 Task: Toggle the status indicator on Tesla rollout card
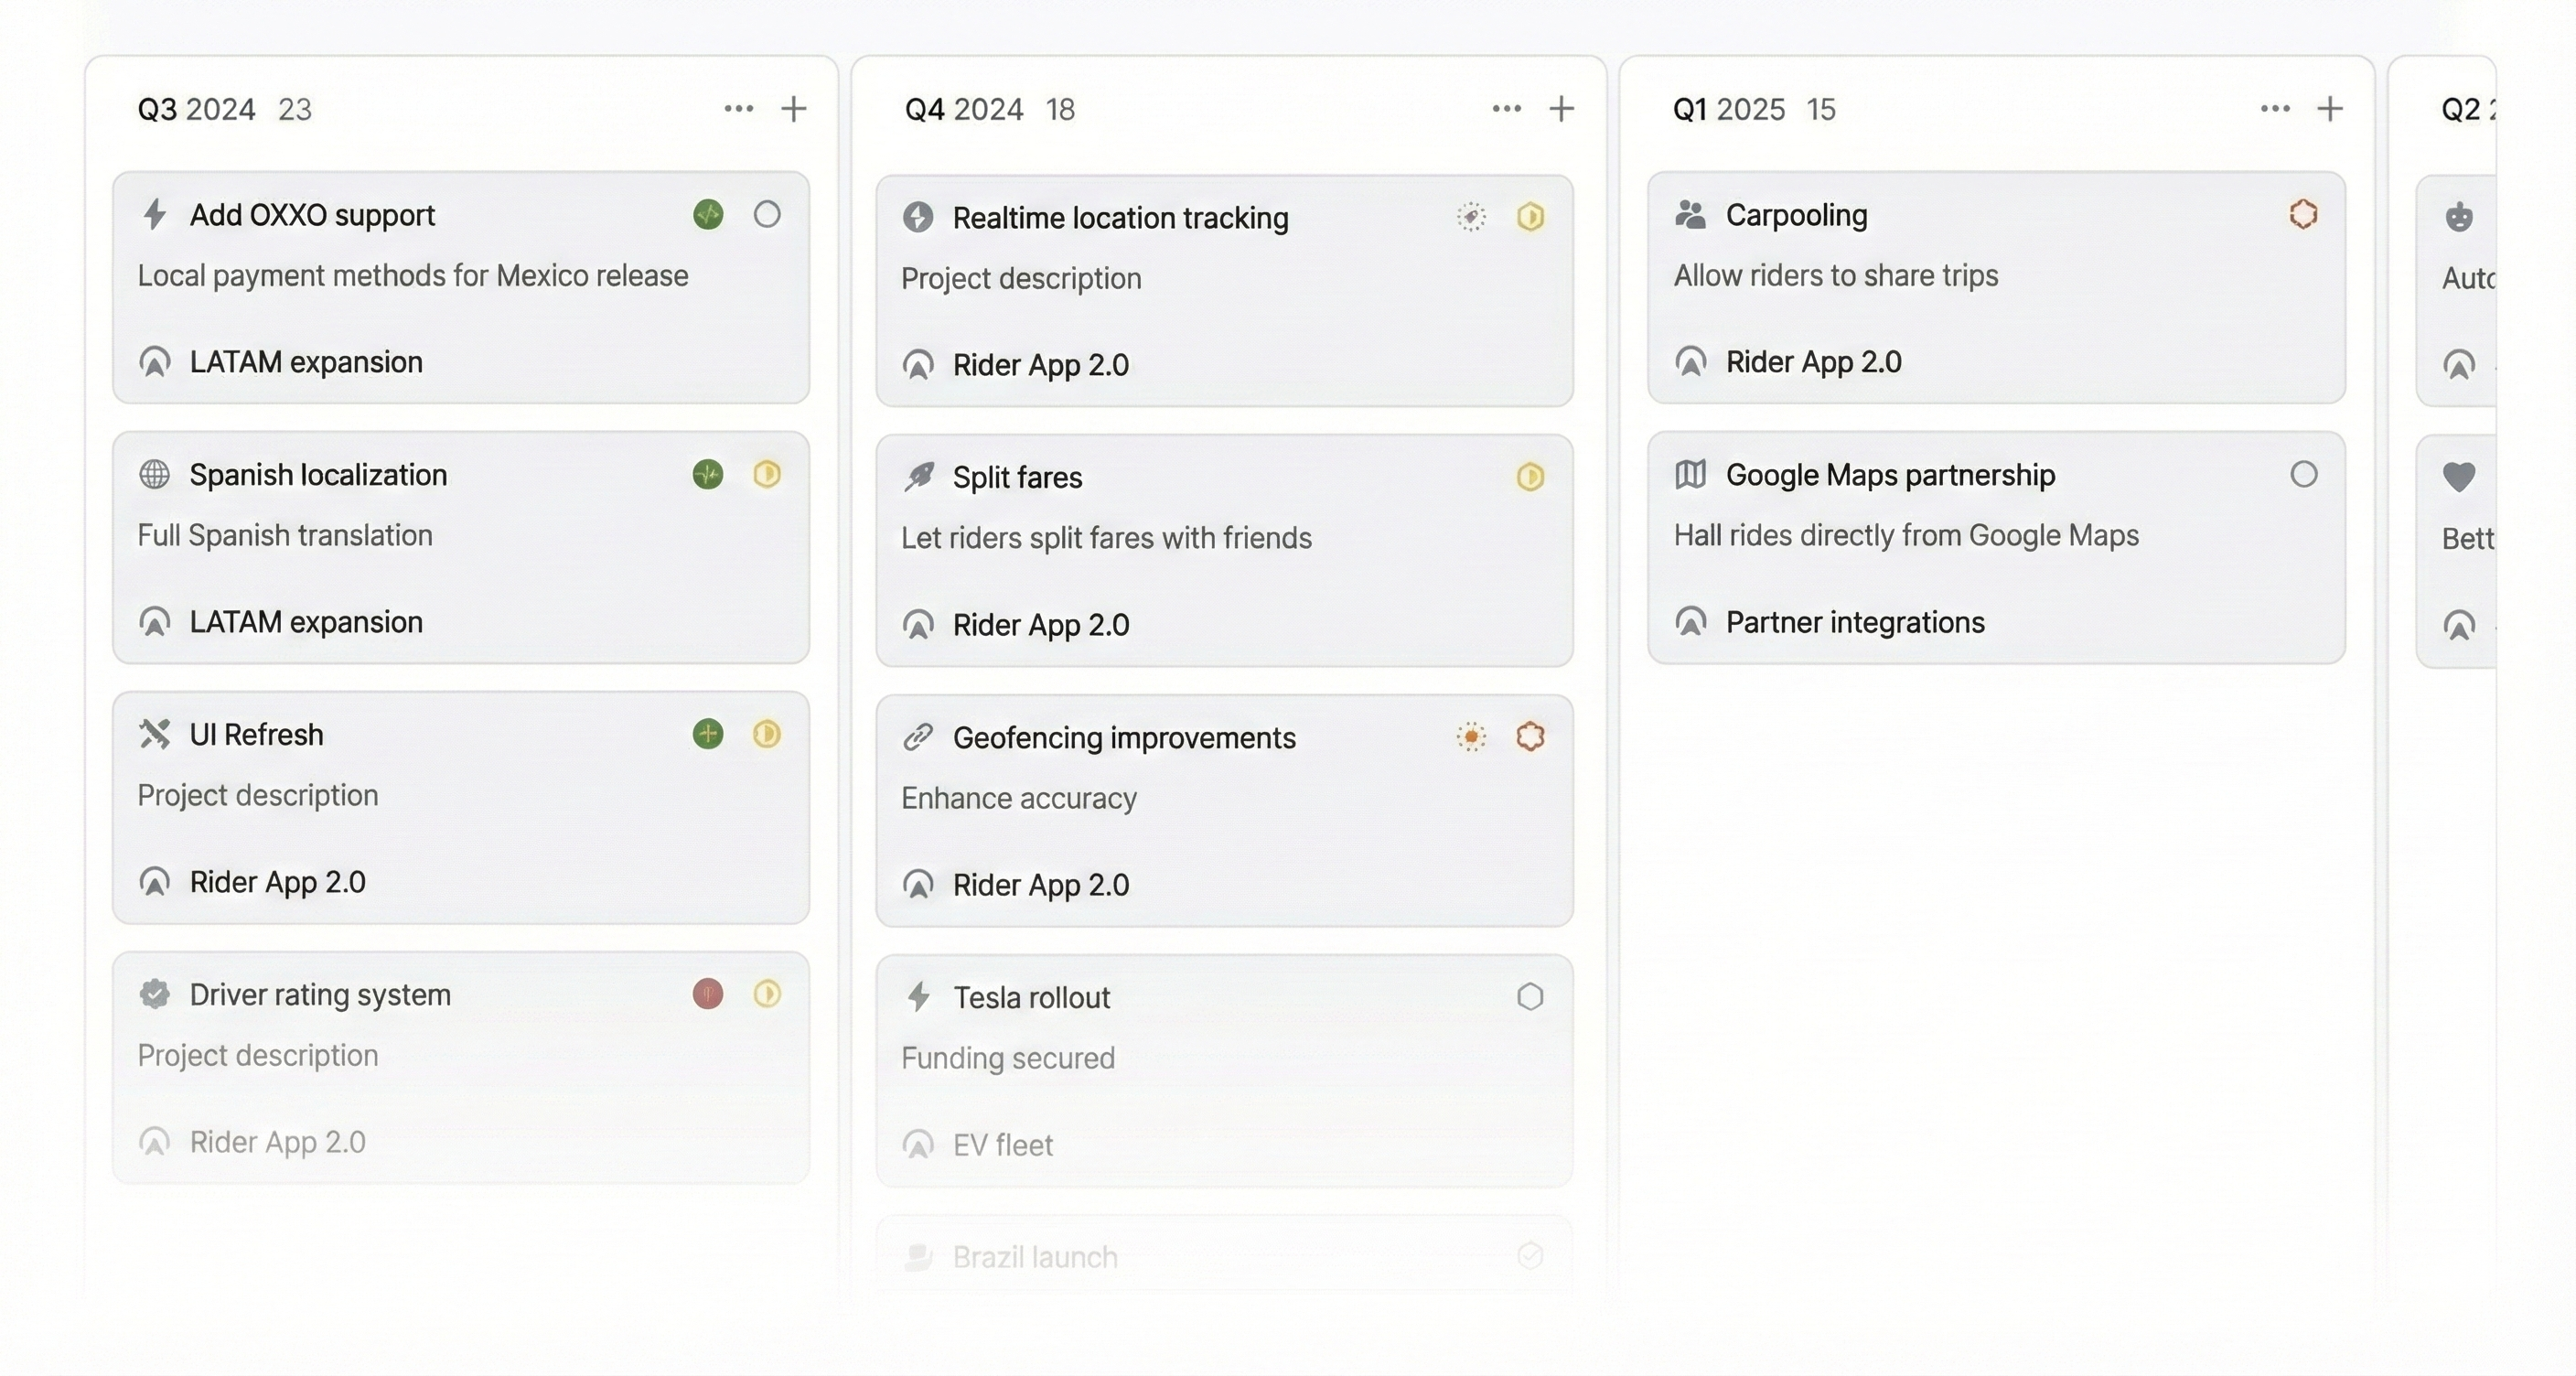(1530, 996)
